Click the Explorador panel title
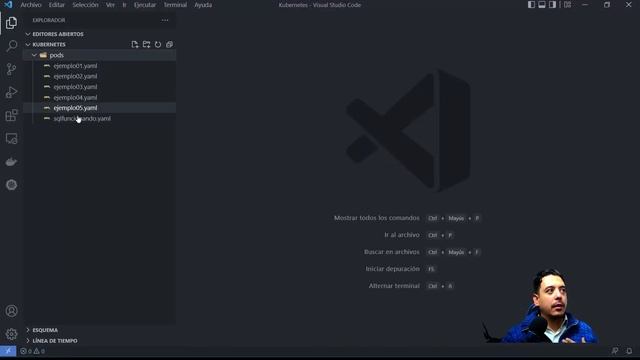Image resolution: width=640 pixels, height=360 pixels. point(49,20)
